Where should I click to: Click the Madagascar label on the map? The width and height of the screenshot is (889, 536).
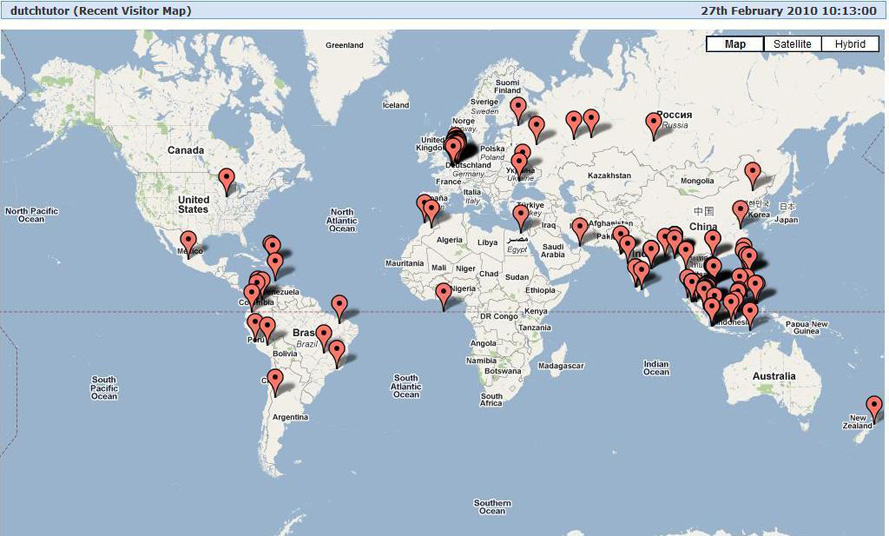click(560, 366)
